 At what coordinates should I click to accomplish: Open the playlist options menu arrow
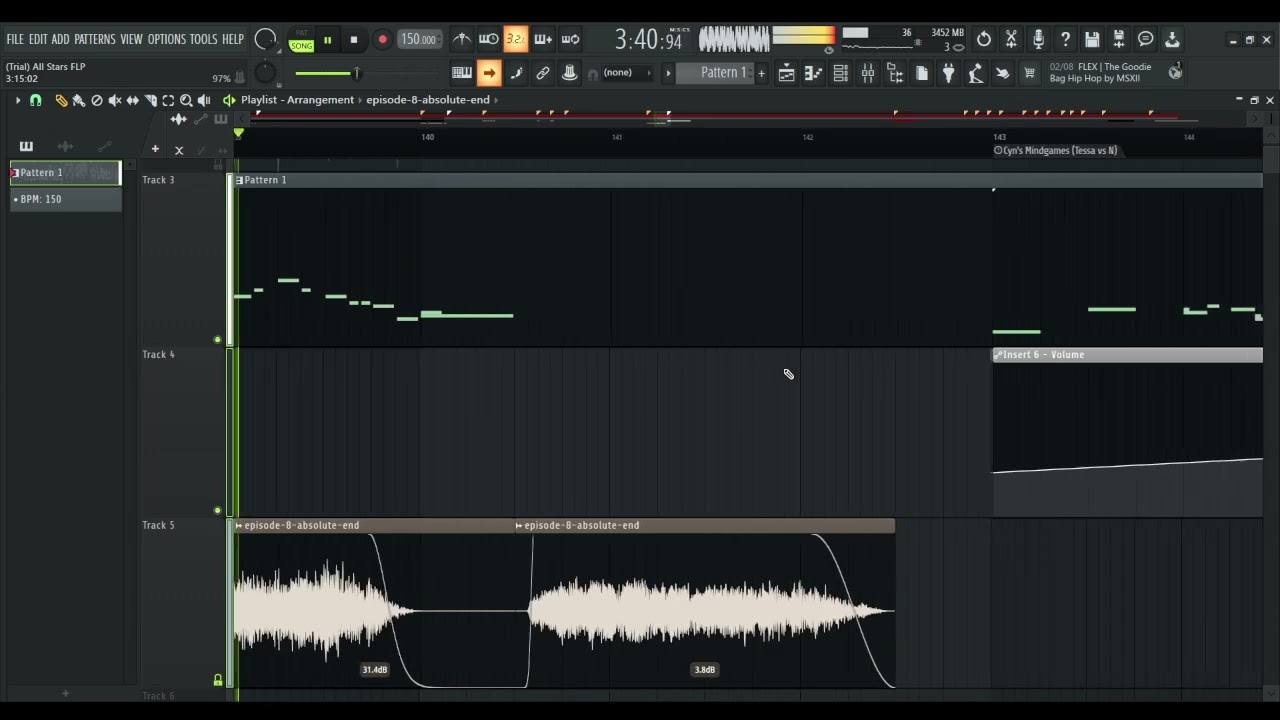[17, 100]
